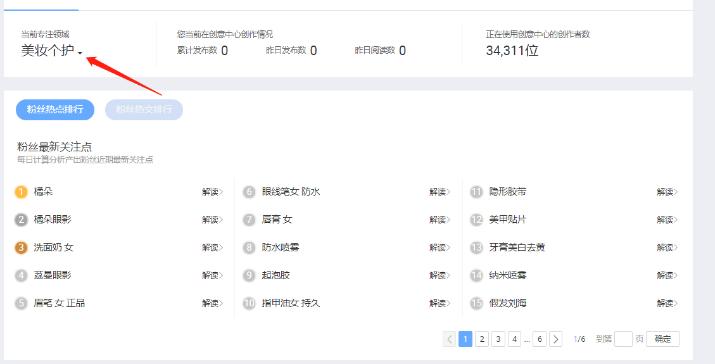Jump to page 4

click(x=514, y=339)
